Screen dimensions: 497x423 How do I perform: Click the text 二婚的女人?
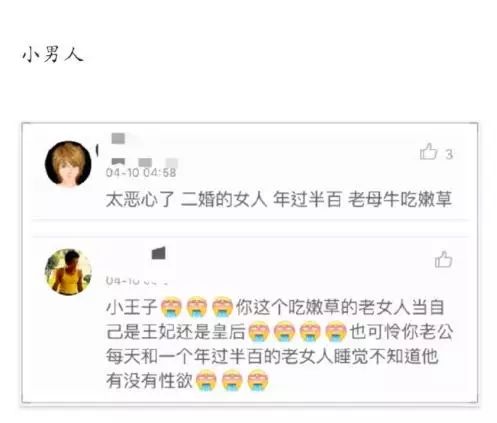(x=224, y=199)
